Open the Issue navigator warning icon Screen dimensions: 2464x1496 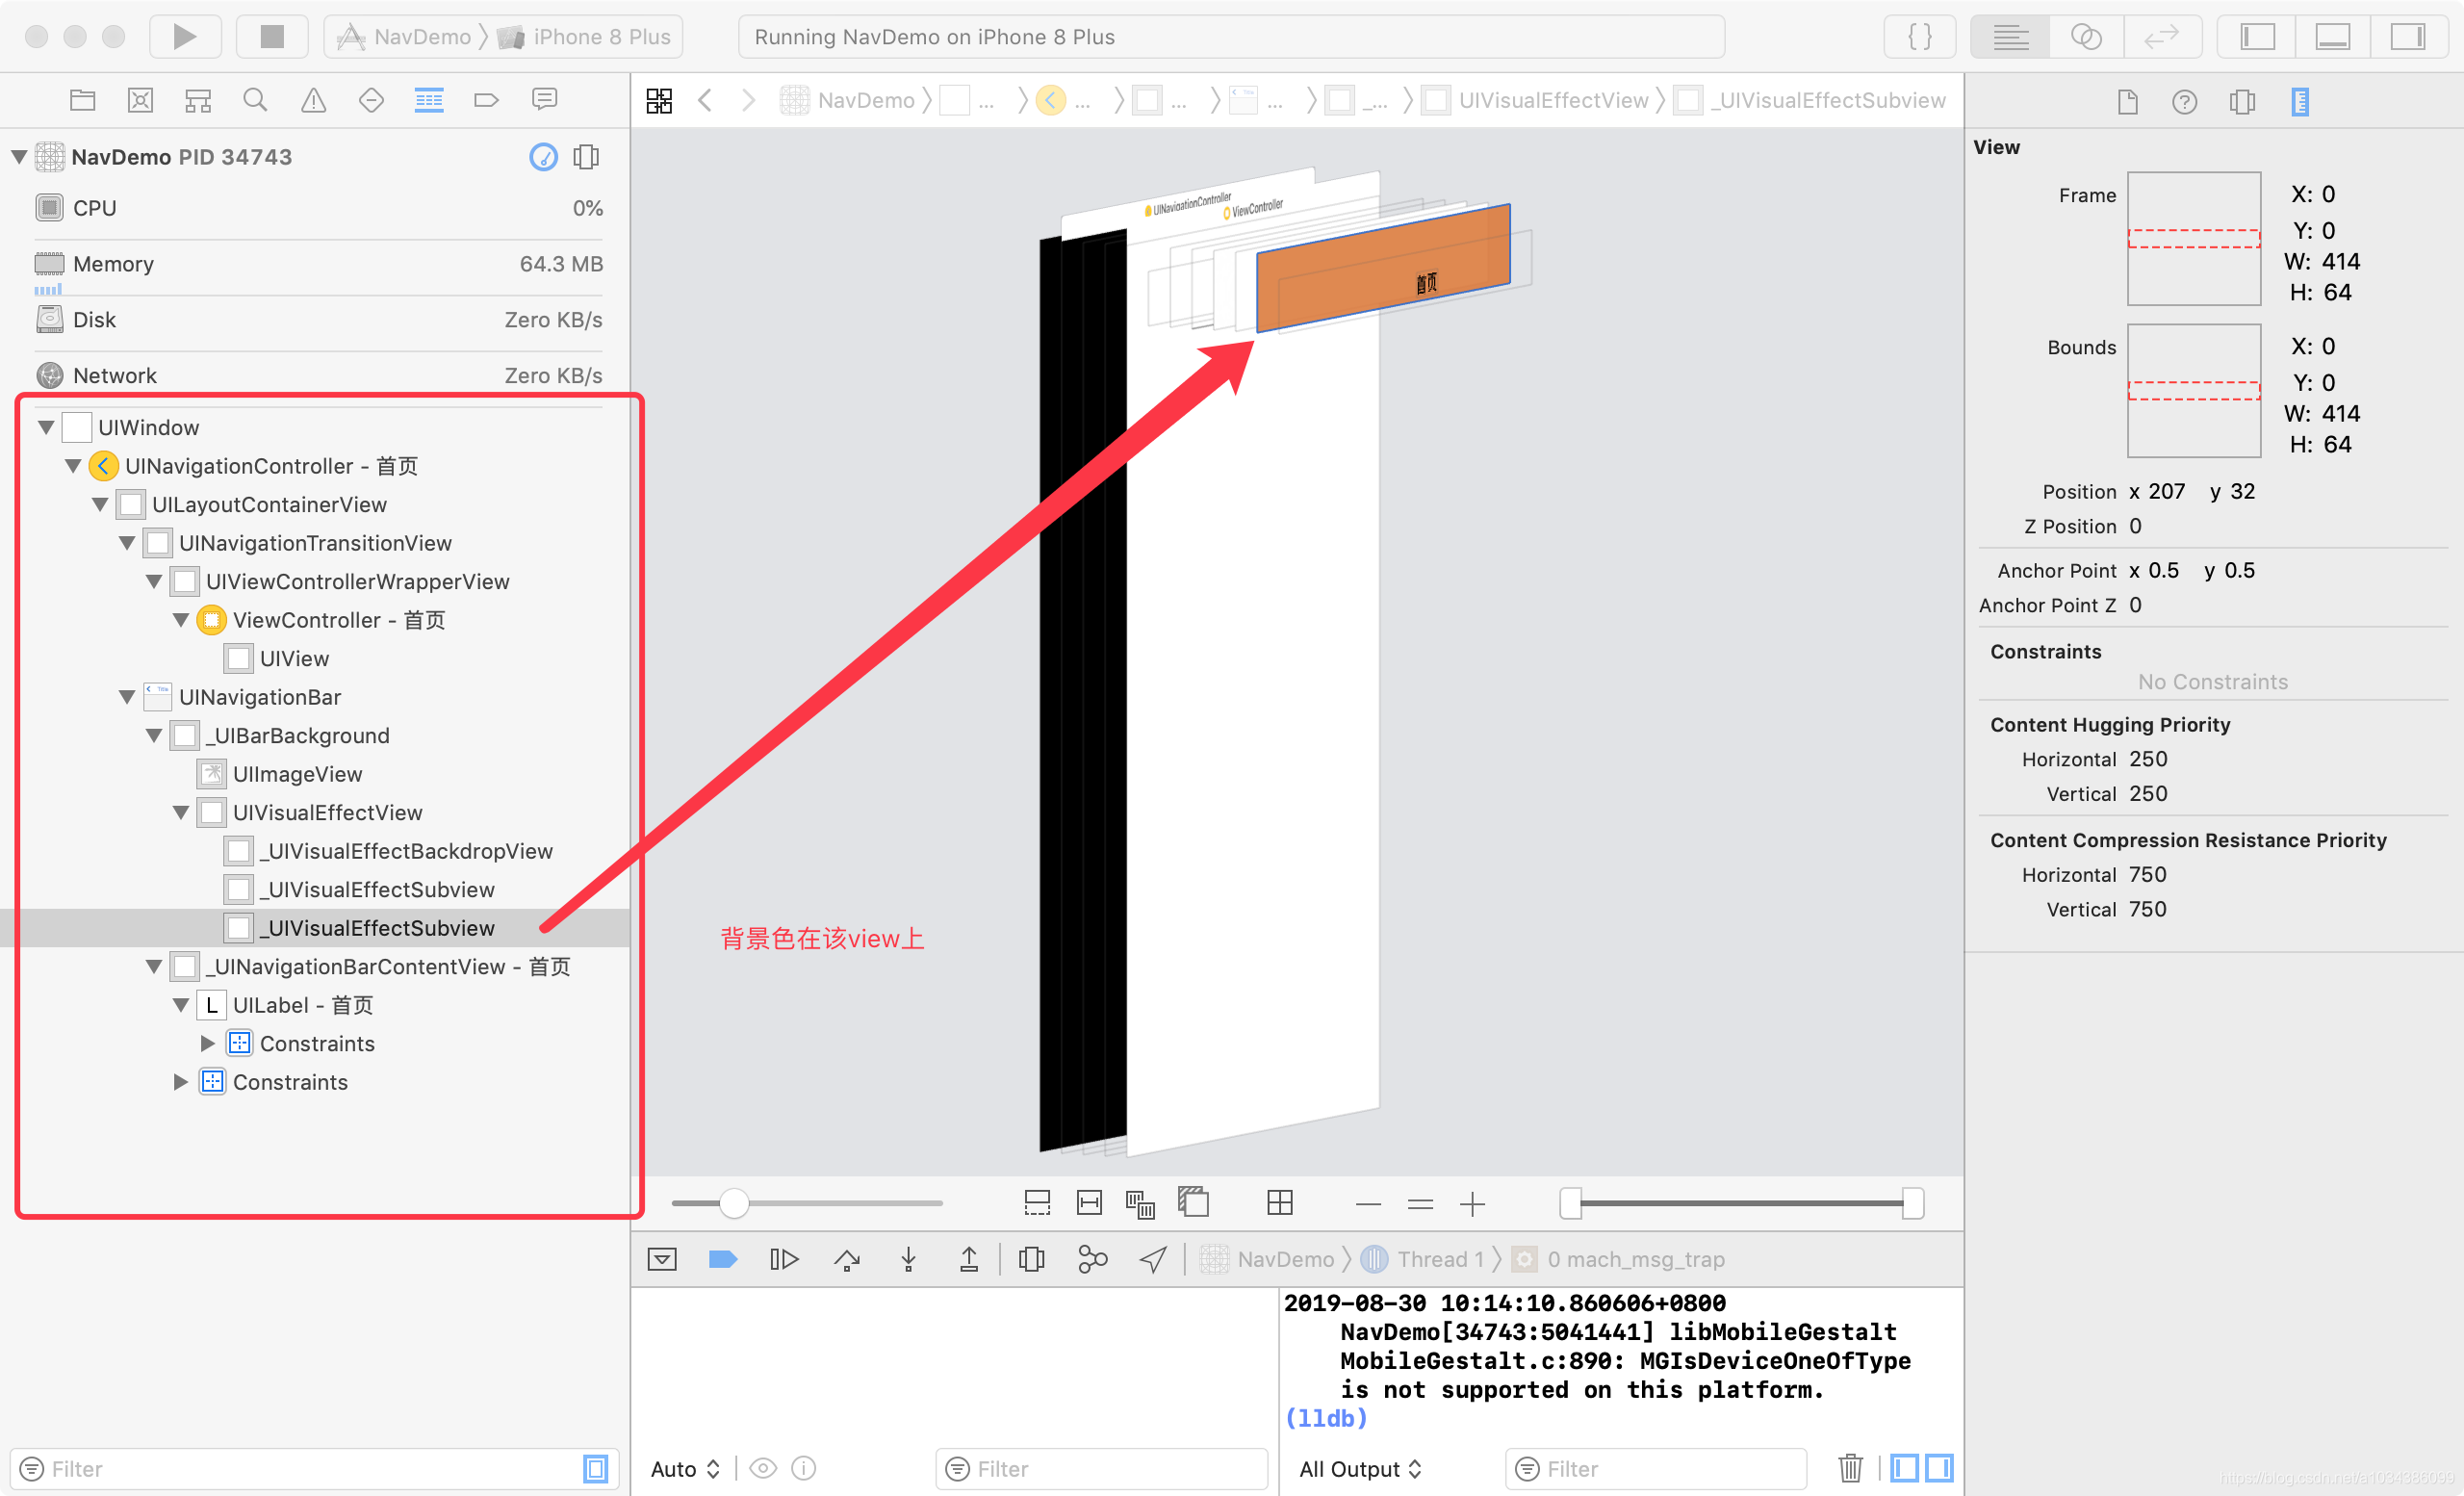(313, 100)
